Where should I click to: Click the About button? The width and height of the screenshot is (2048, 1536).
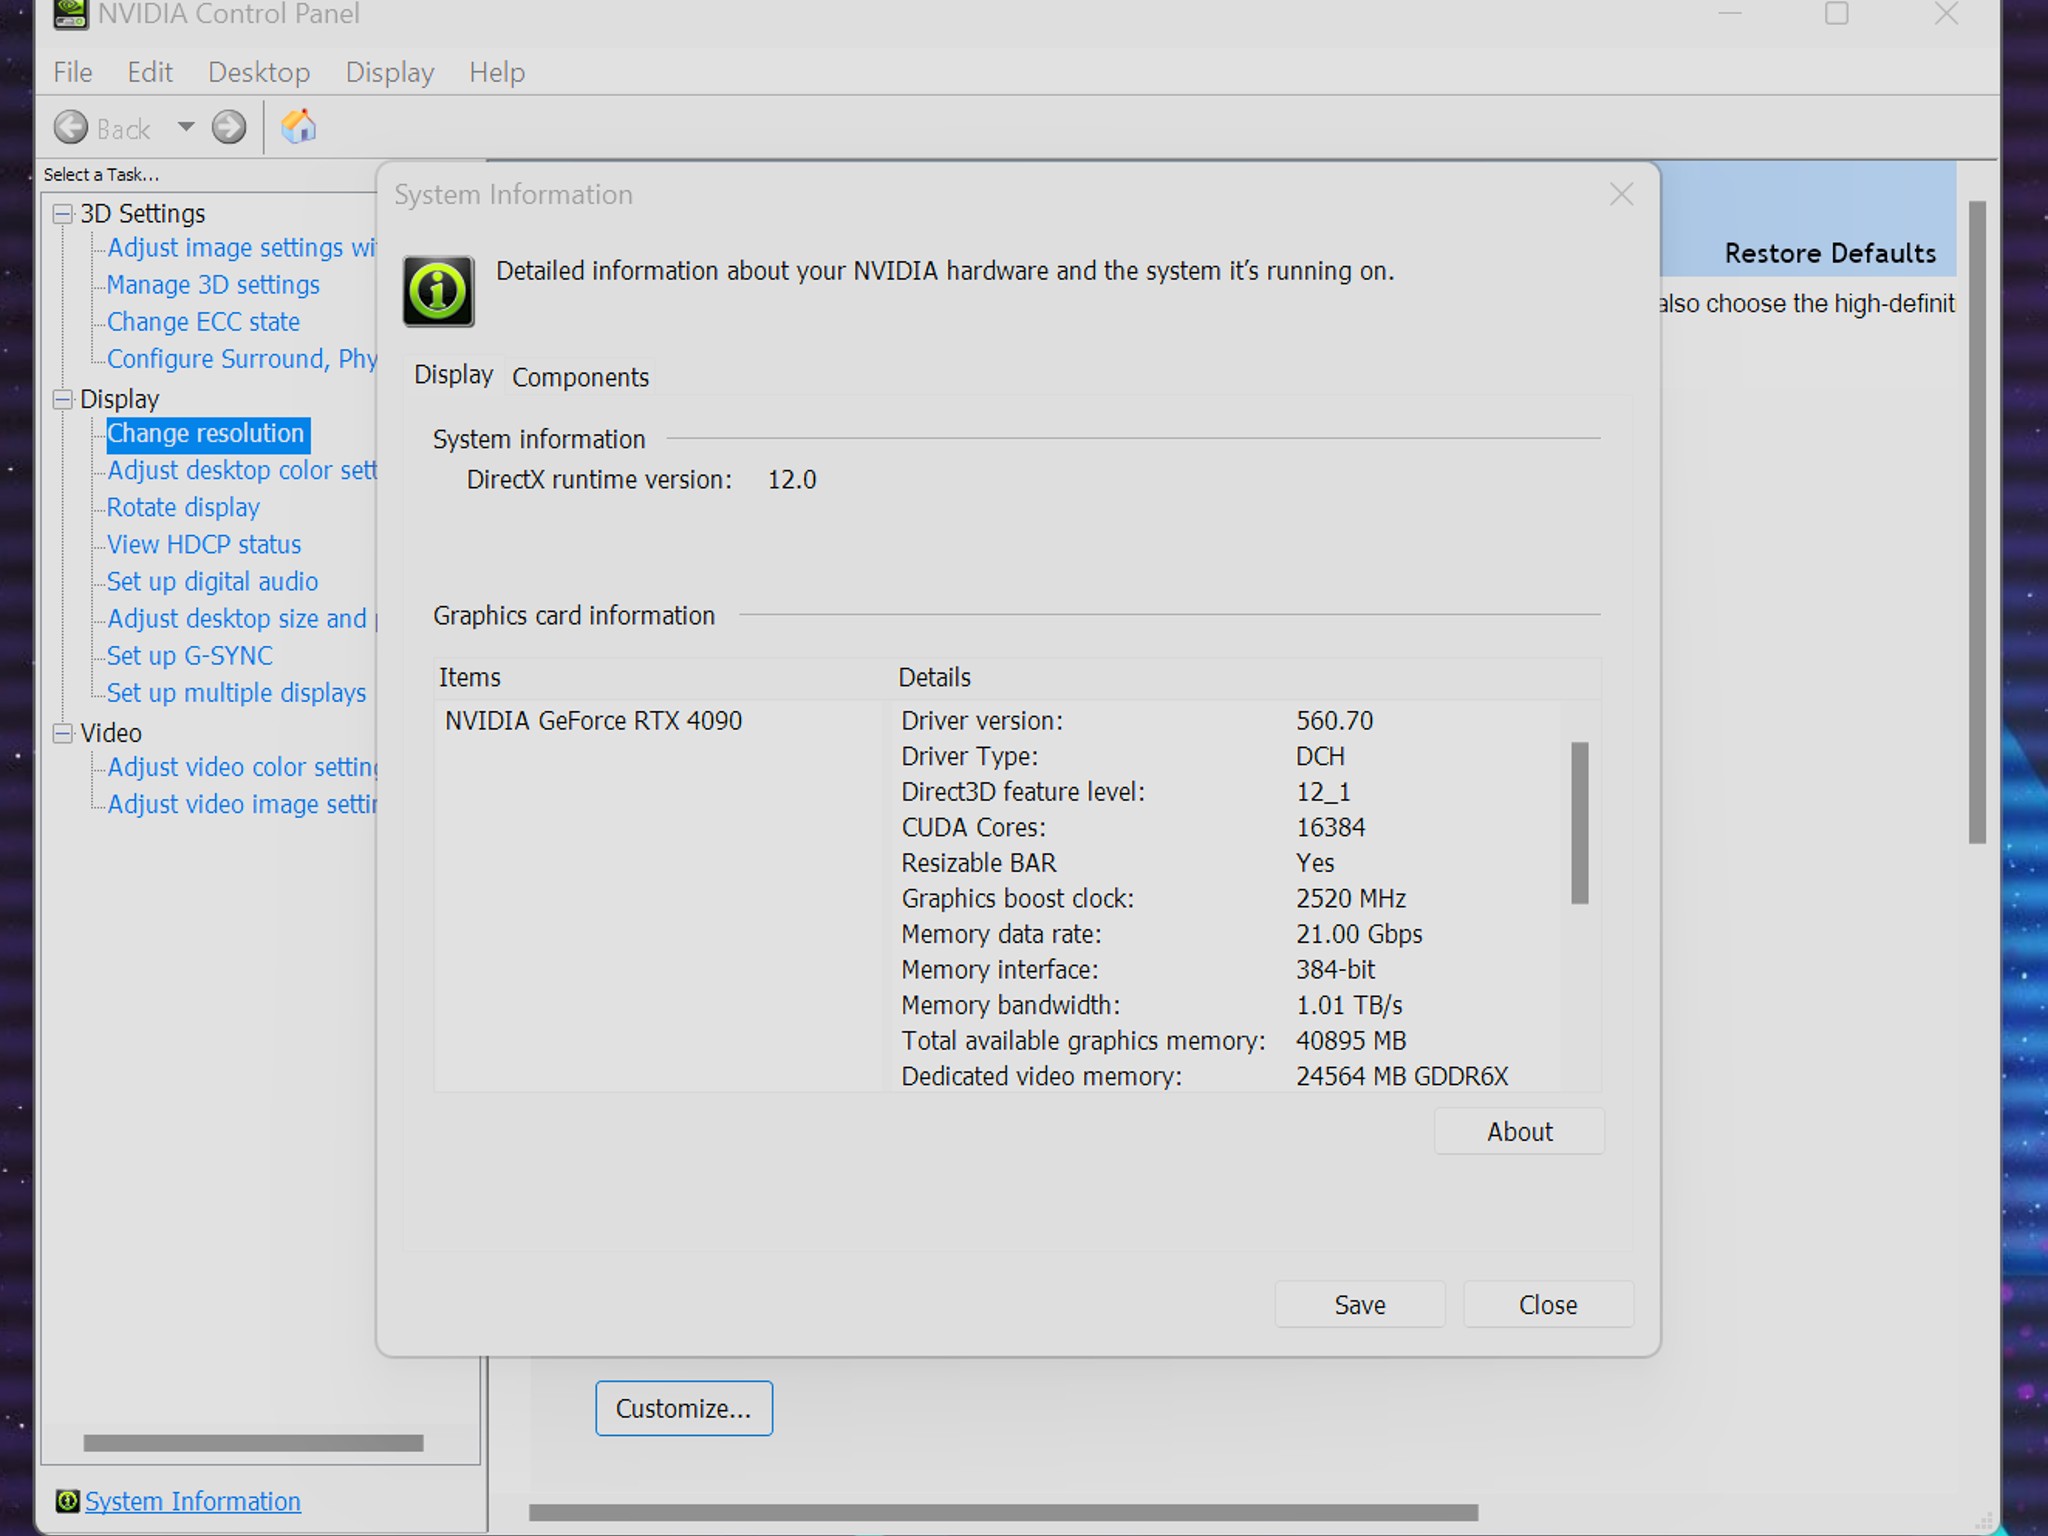pos(1519,1131)
